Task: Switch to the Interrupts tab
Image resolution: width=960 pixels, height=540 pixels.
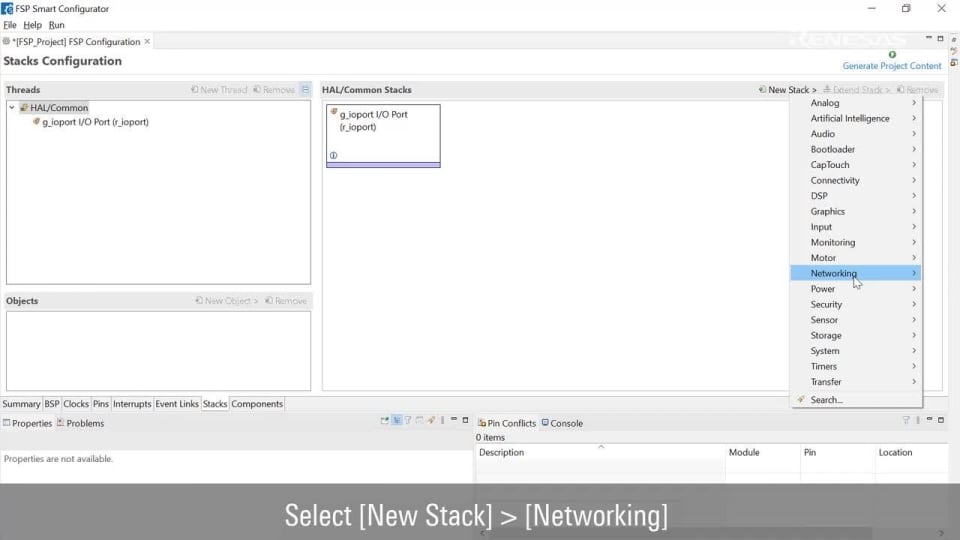Action: (132, 404)
